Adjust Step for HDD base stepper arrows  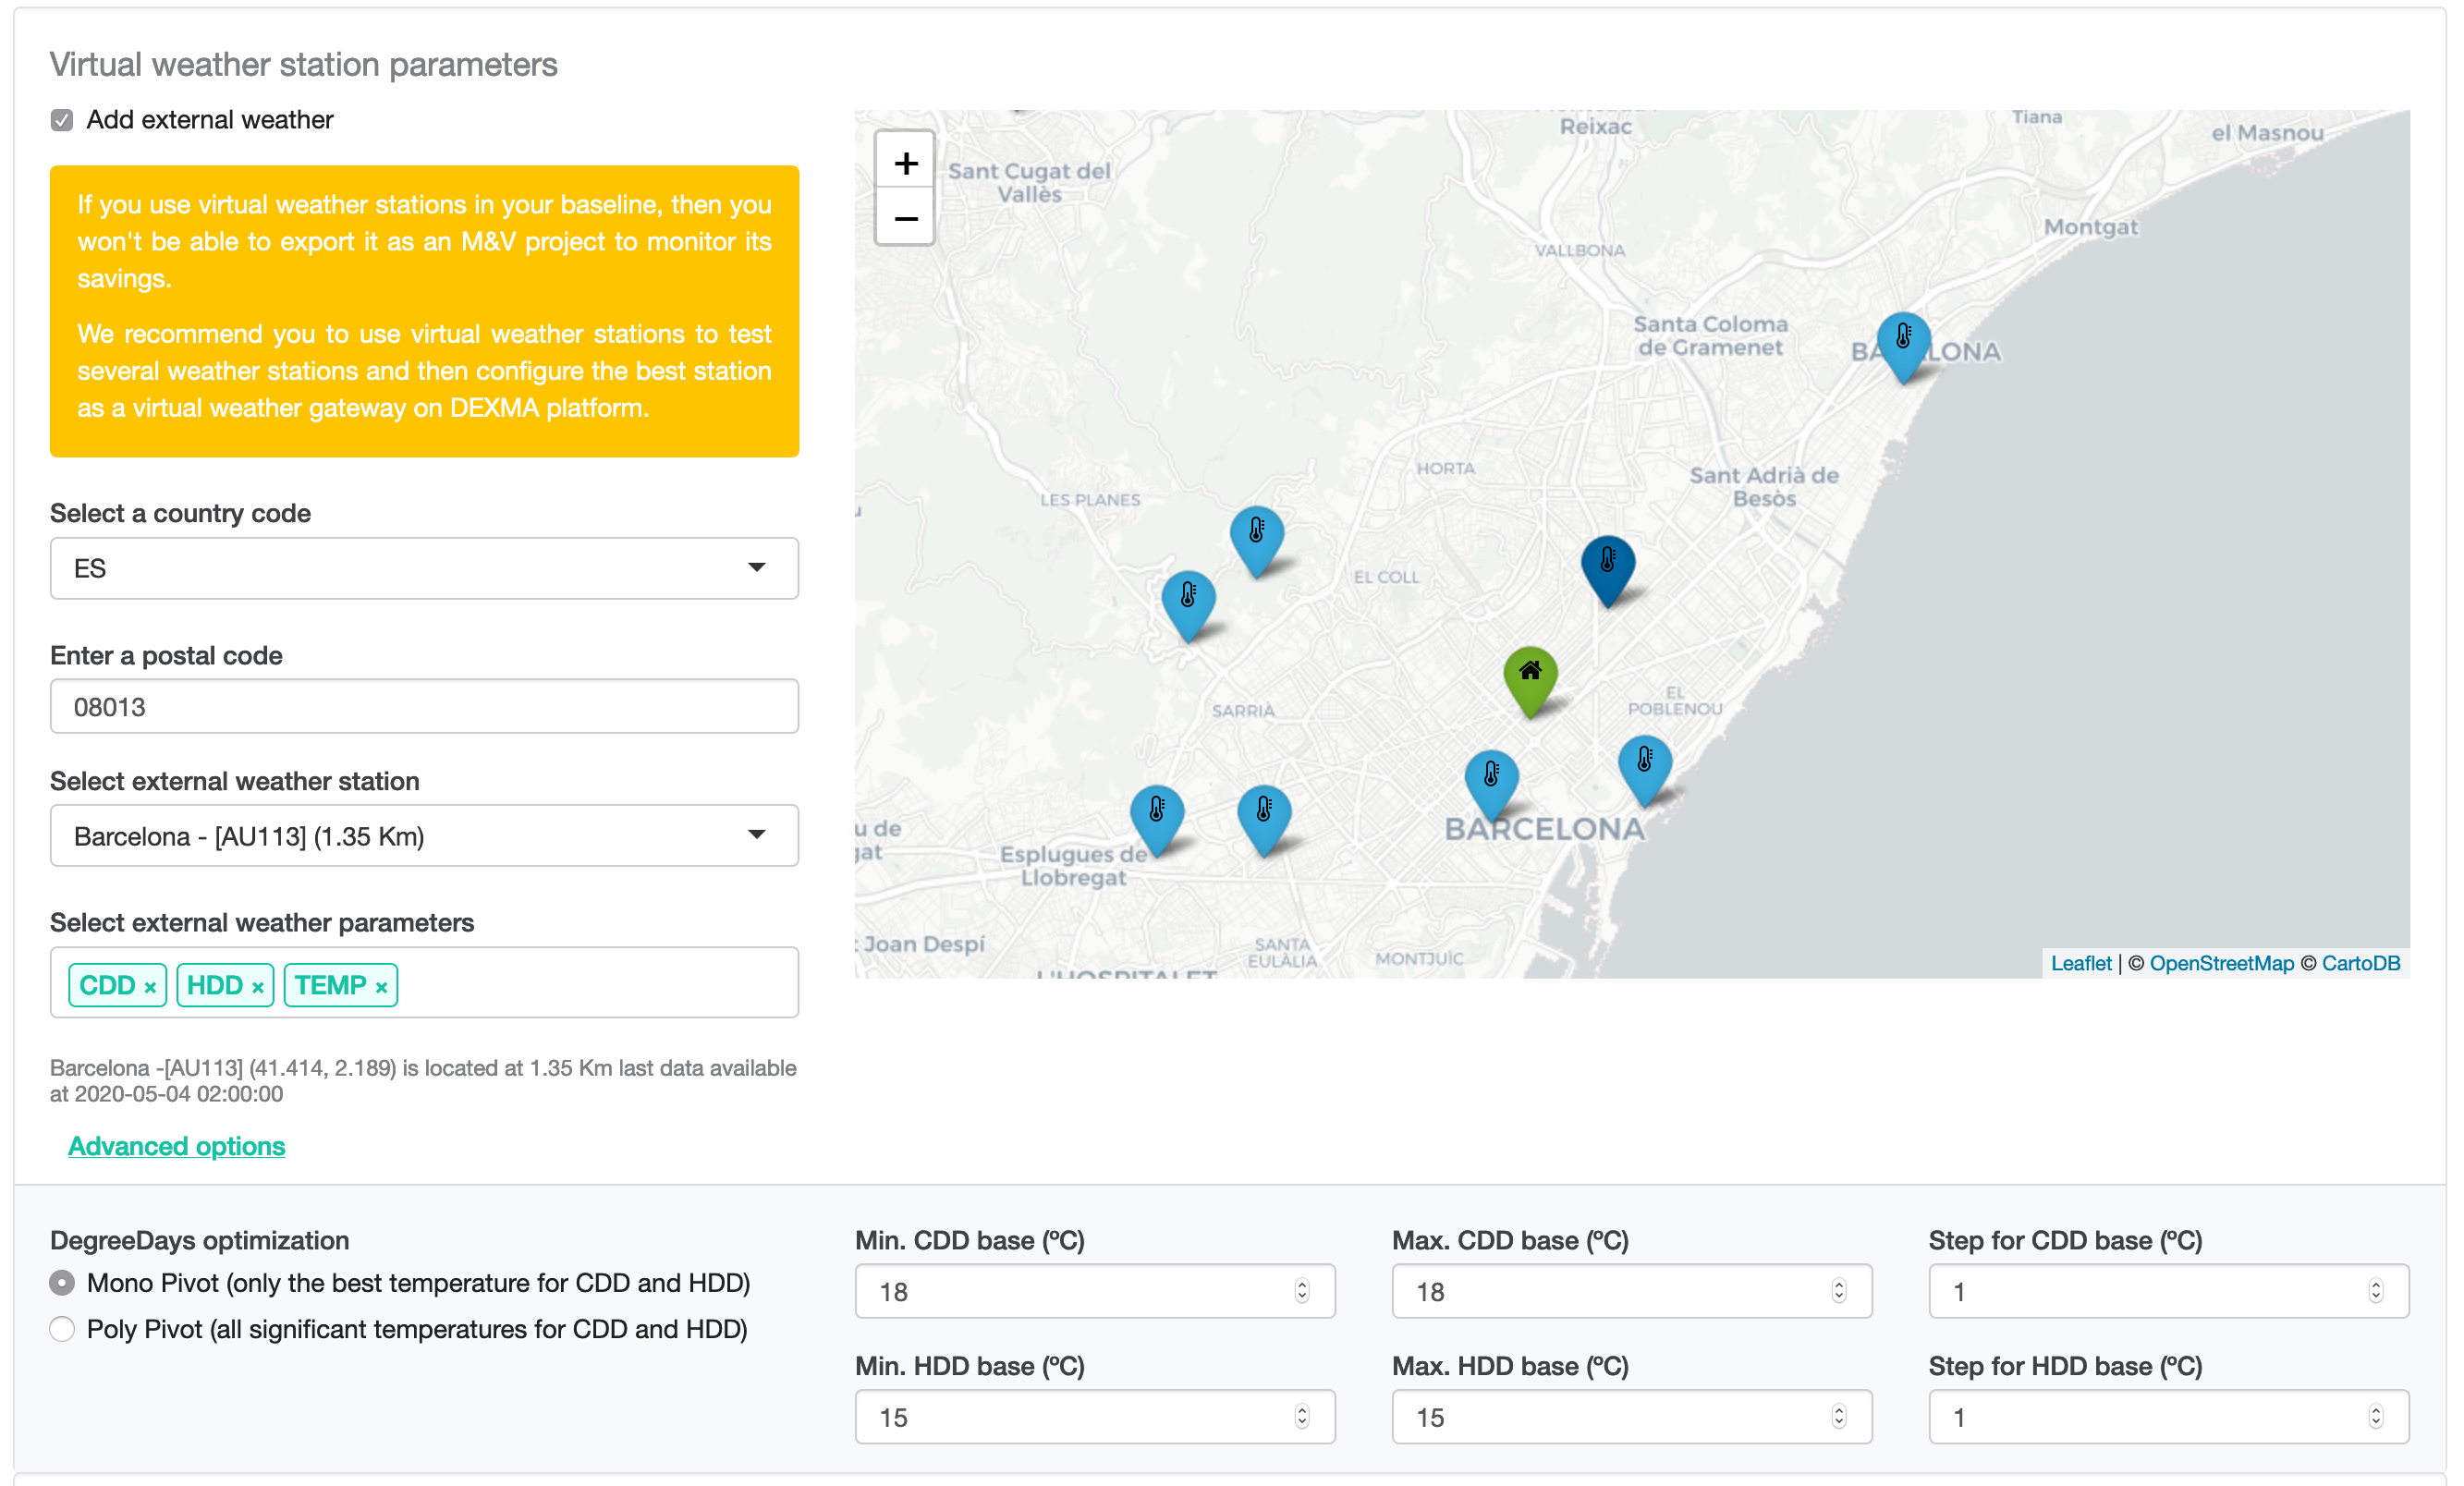point(2375,1416)
